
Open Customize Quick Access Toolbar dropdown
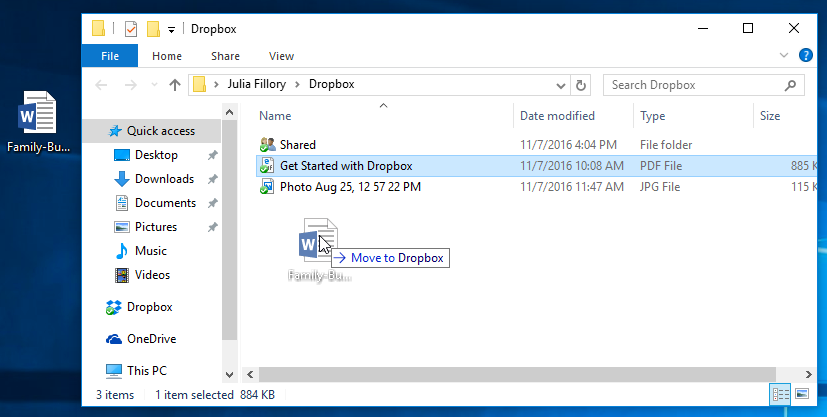(172, 29)
